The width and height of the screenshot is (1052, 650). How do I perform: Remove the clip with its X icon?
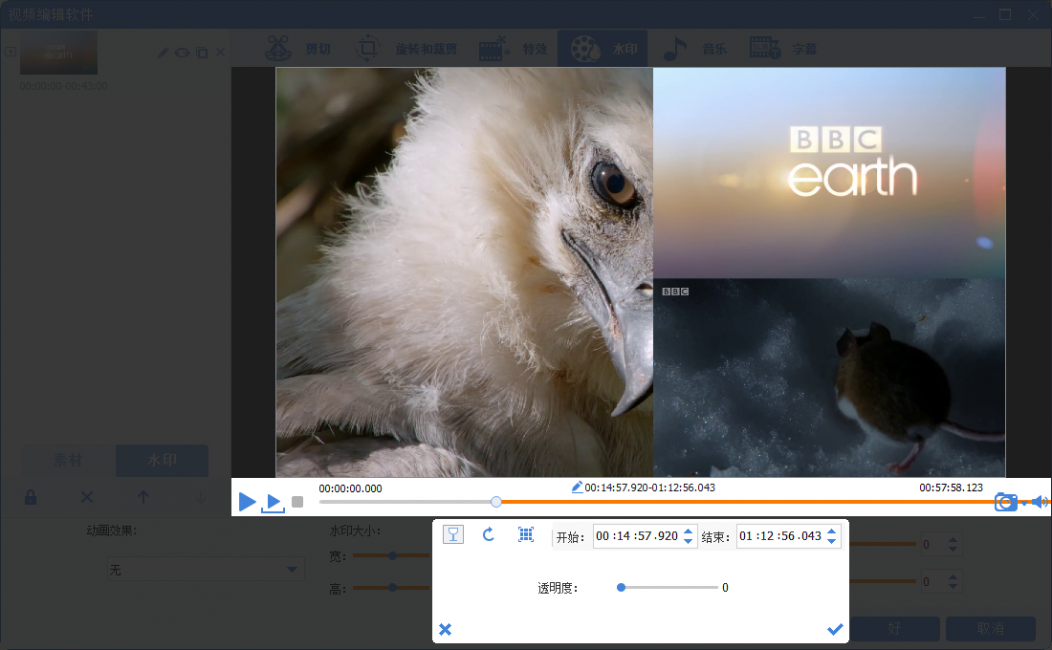point(220,52)
